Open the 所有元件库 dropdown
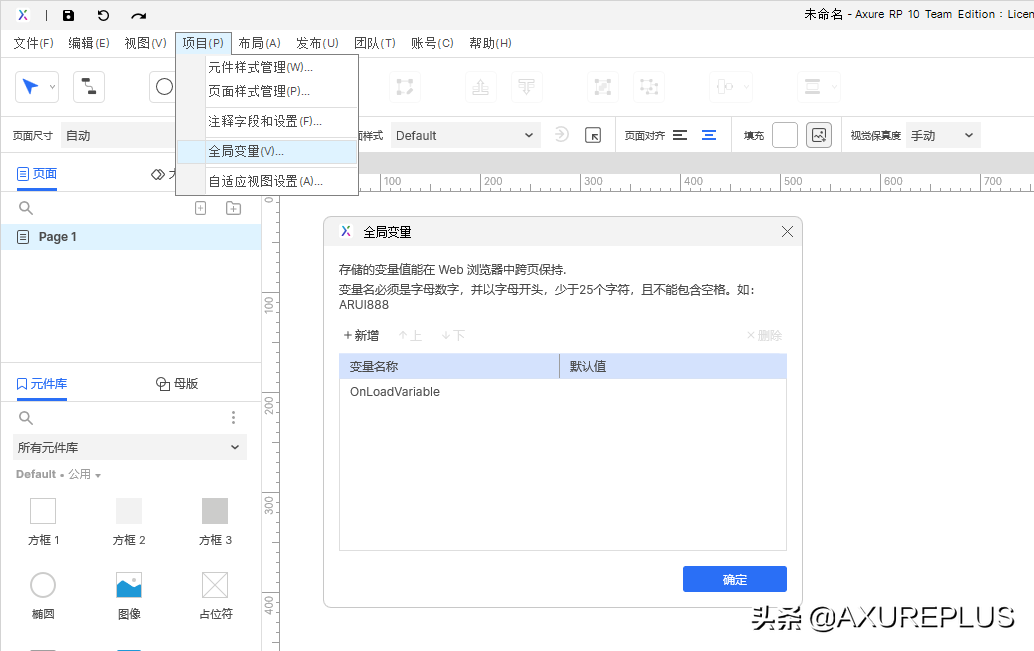 click(129, 447)
